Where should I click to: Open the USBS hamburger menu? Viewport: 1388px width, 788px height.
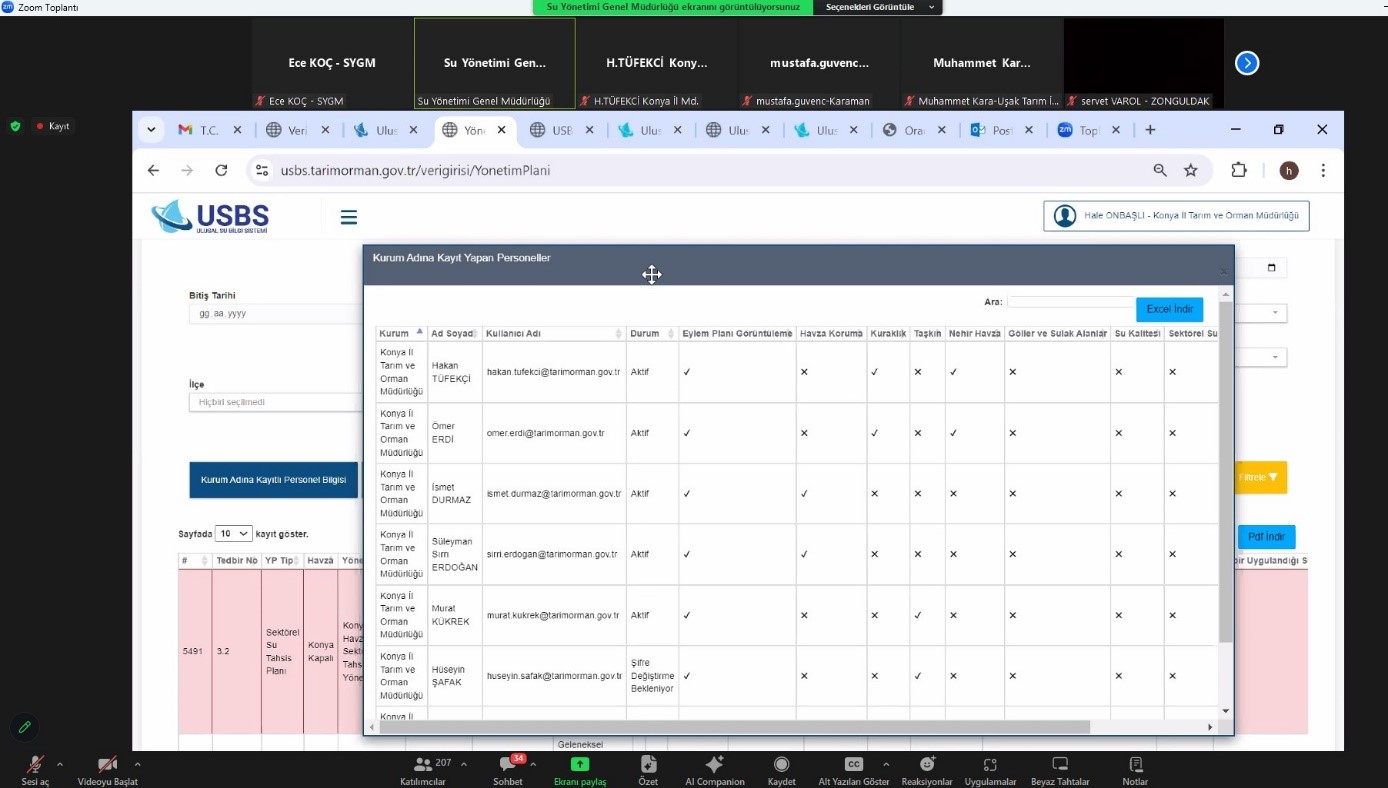point(349,217)
